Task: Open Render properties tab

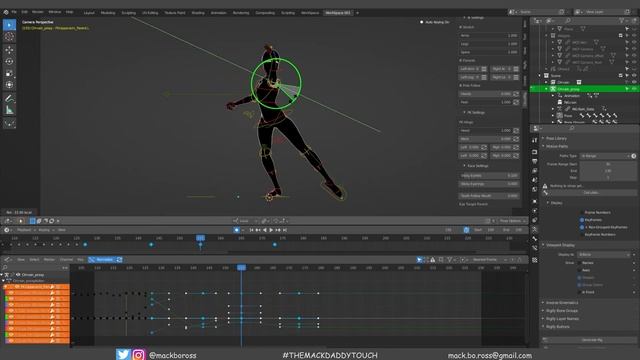Action: [x=535, y=152]
